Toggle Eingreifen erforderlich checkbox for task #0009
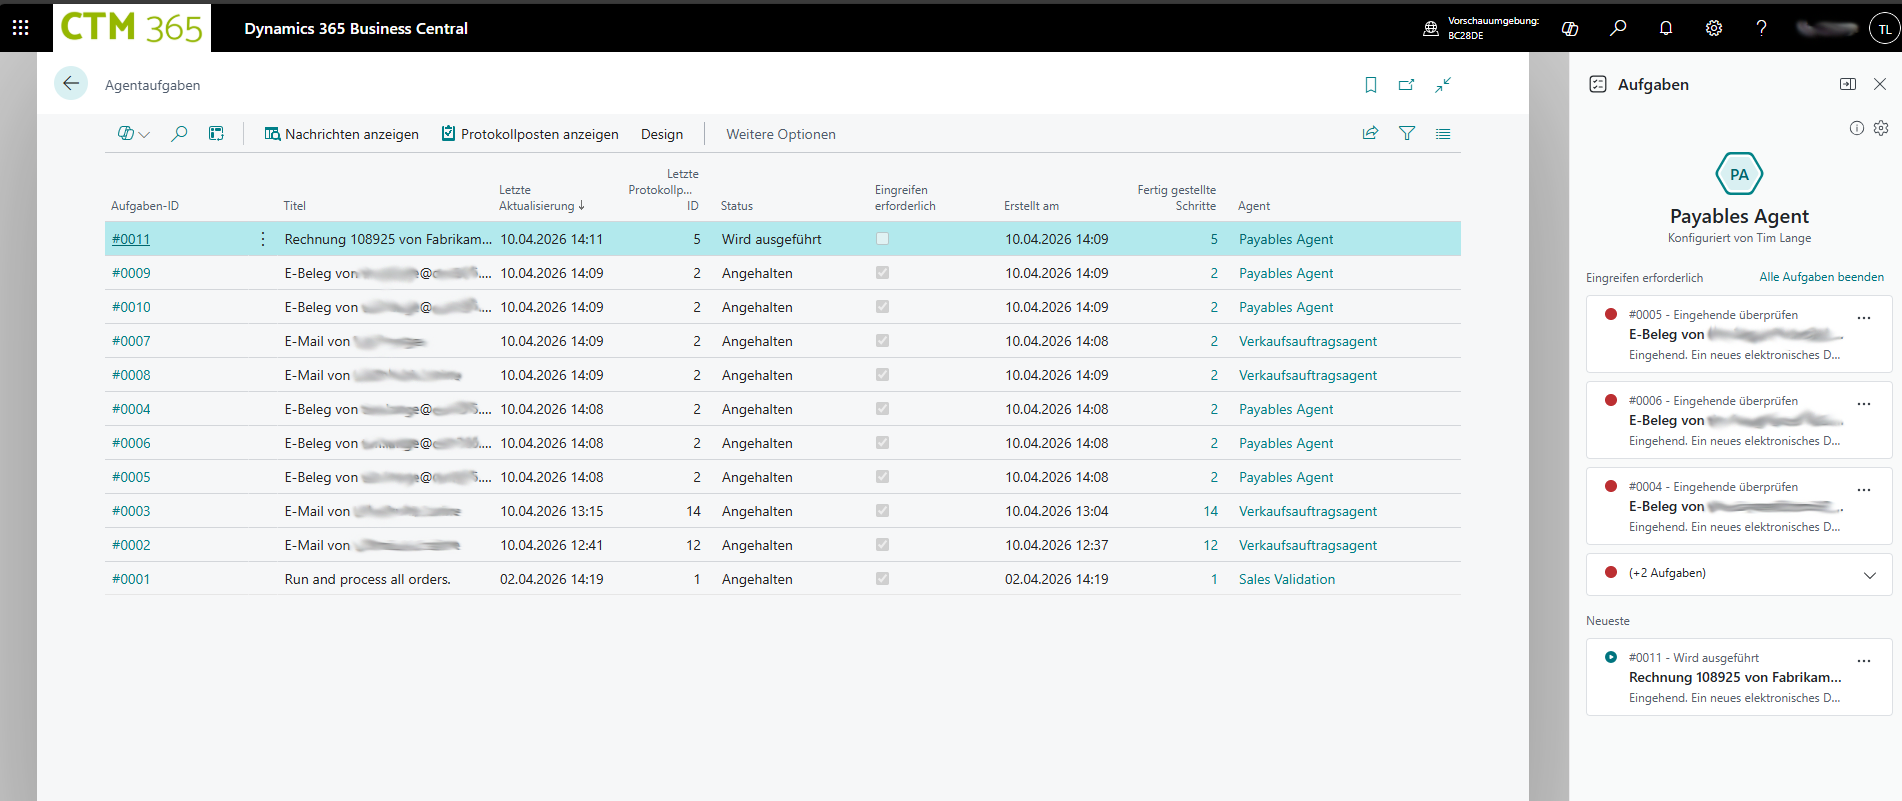The image size is (1902, 801). click(882, 273)
